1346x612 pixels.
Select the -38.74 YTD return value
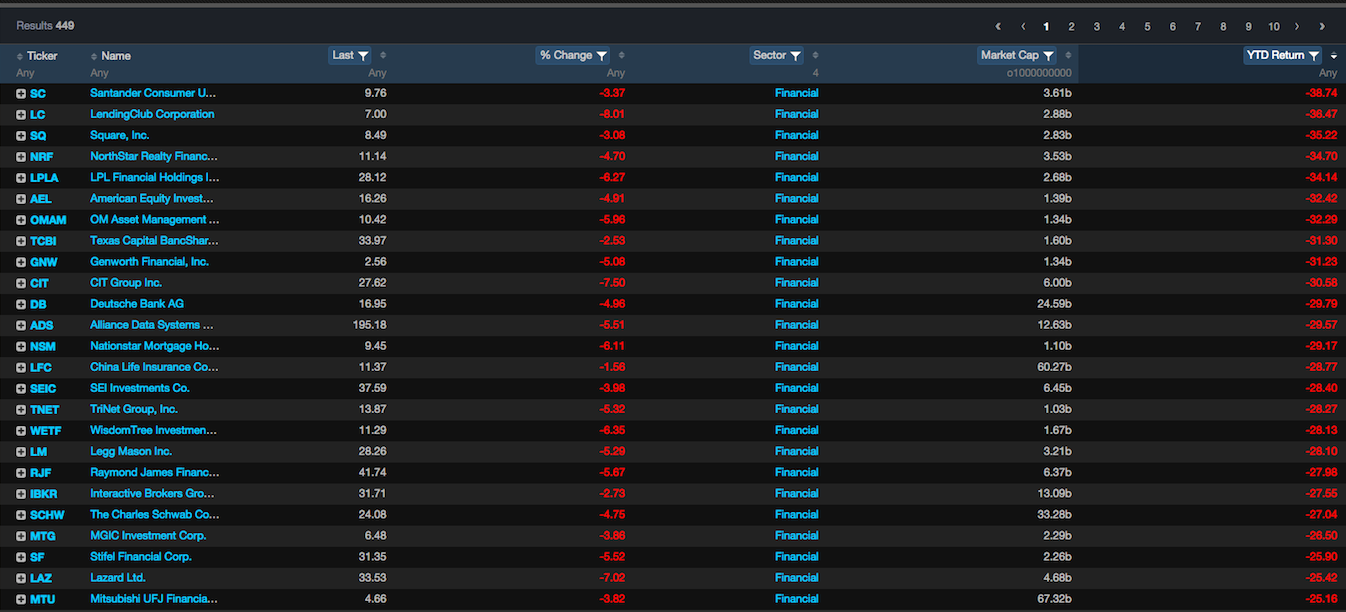click(x=1321, y=93)
